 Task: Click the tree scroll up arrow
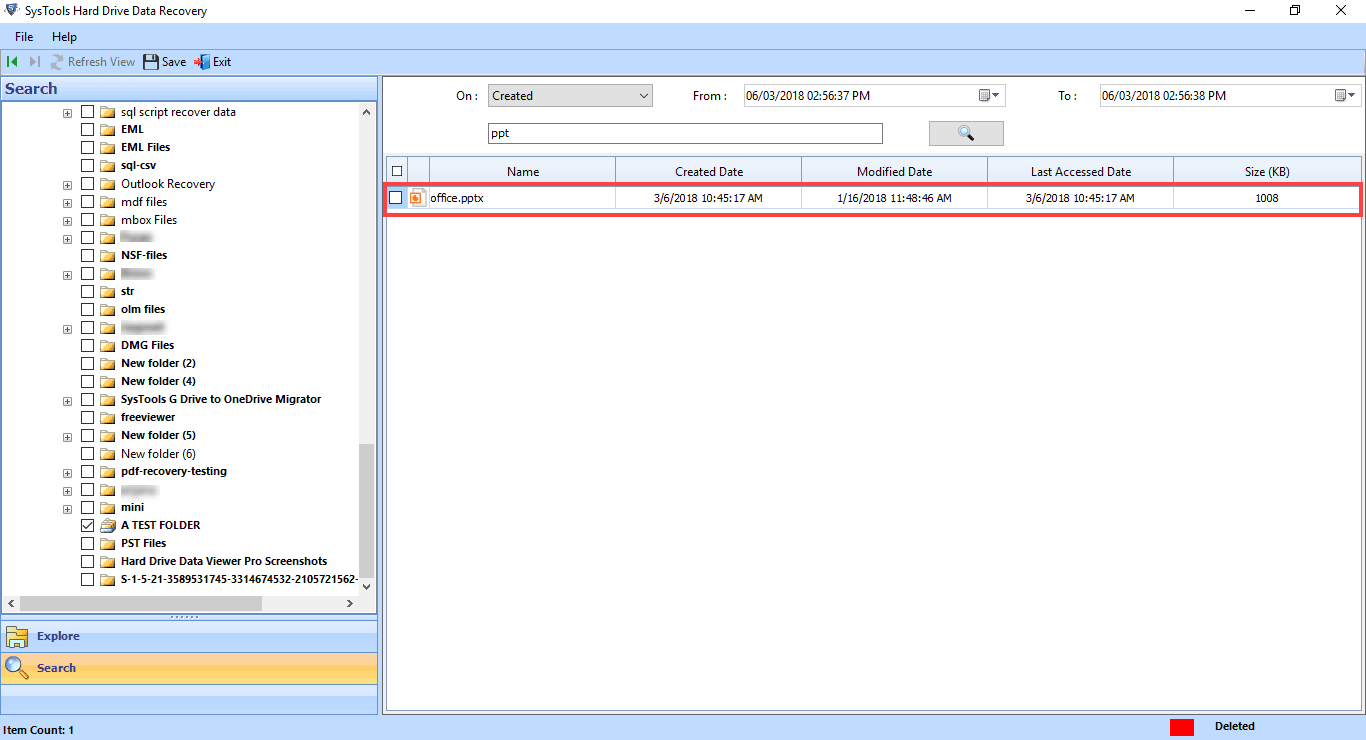pyautogui.click(x=366, y=112)
